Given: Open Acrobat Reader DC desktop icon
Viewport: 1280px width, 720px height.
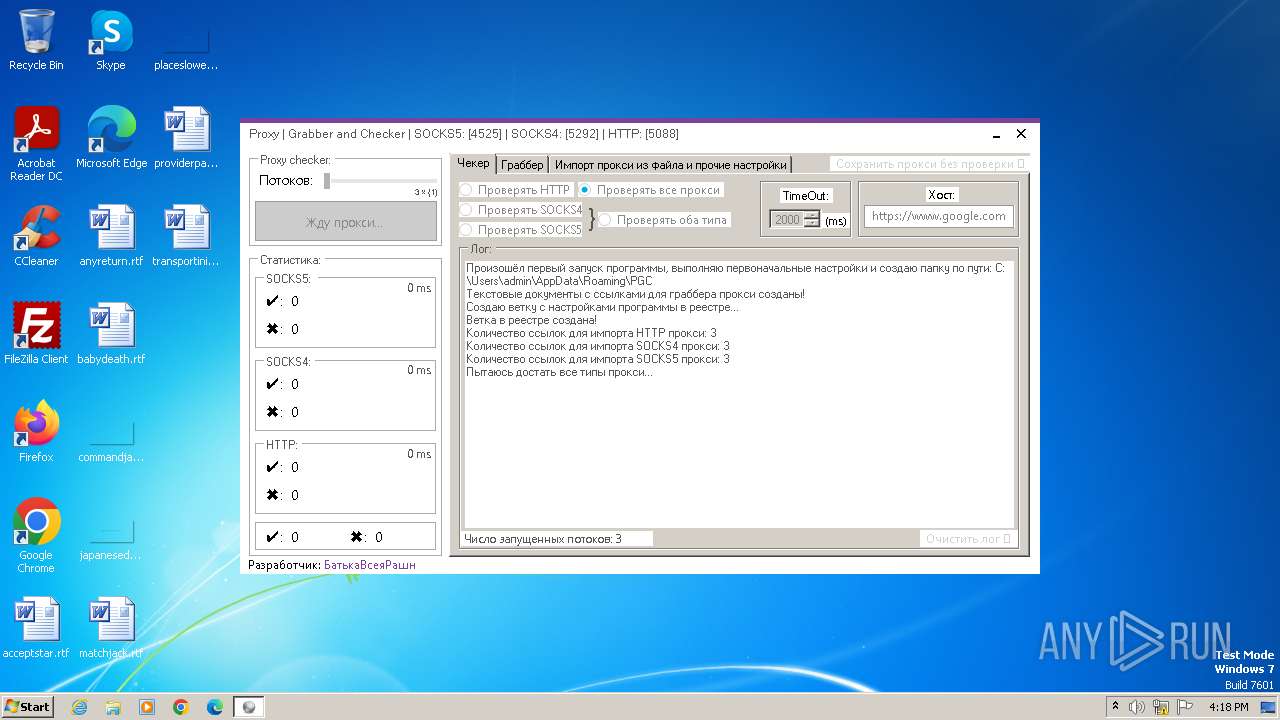Looking at the screenshot, I should (x=36, y=143).
